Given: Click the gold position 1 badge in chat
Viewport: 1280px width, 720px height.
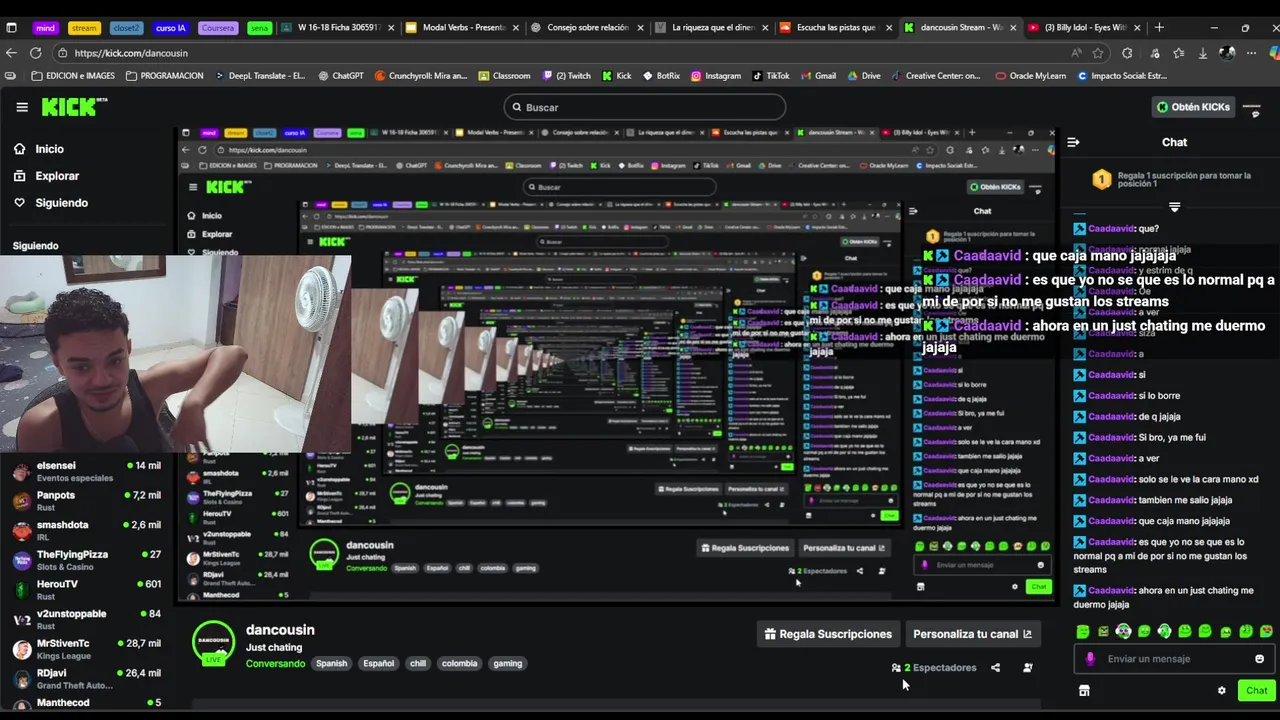Looking at the screenshot, I should (1101, 180).
